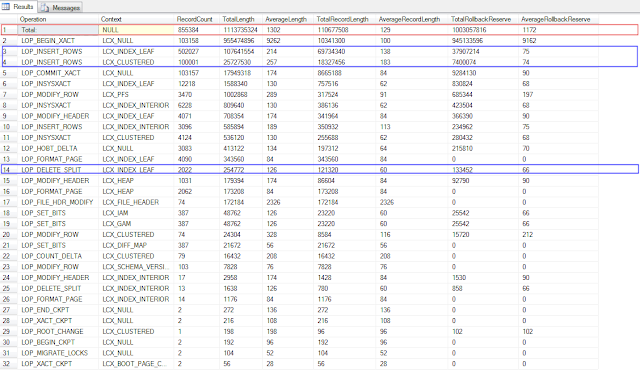This screenshot has width=640, height=373.
Task: Select the LOP_BEGIN_CKPT operation cell
Action: coord(58,342)
